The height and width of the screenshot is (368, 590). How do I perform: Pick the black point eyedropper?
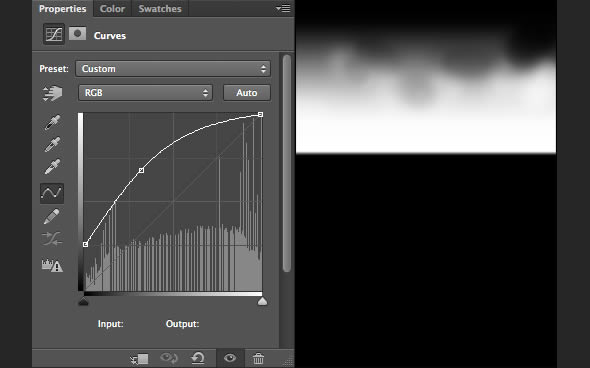[52, 122]
